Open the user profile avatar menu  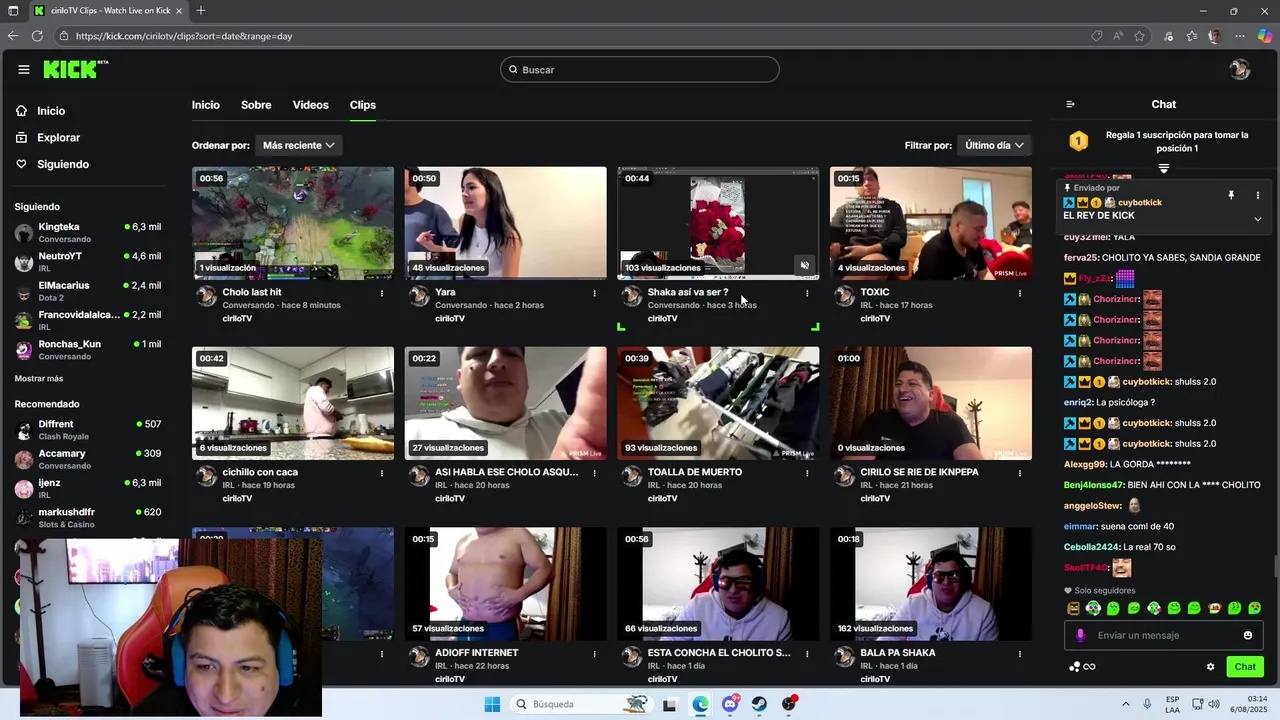1240,69
